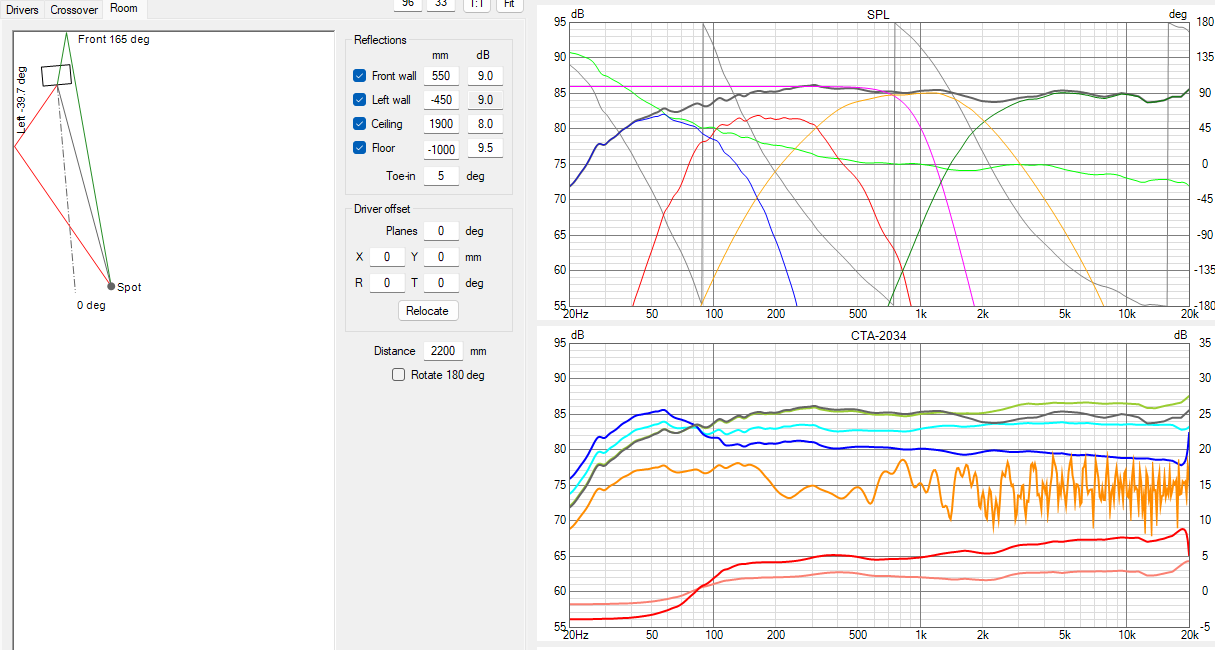Click the Driver offset group heading

(x=382, y=209)
